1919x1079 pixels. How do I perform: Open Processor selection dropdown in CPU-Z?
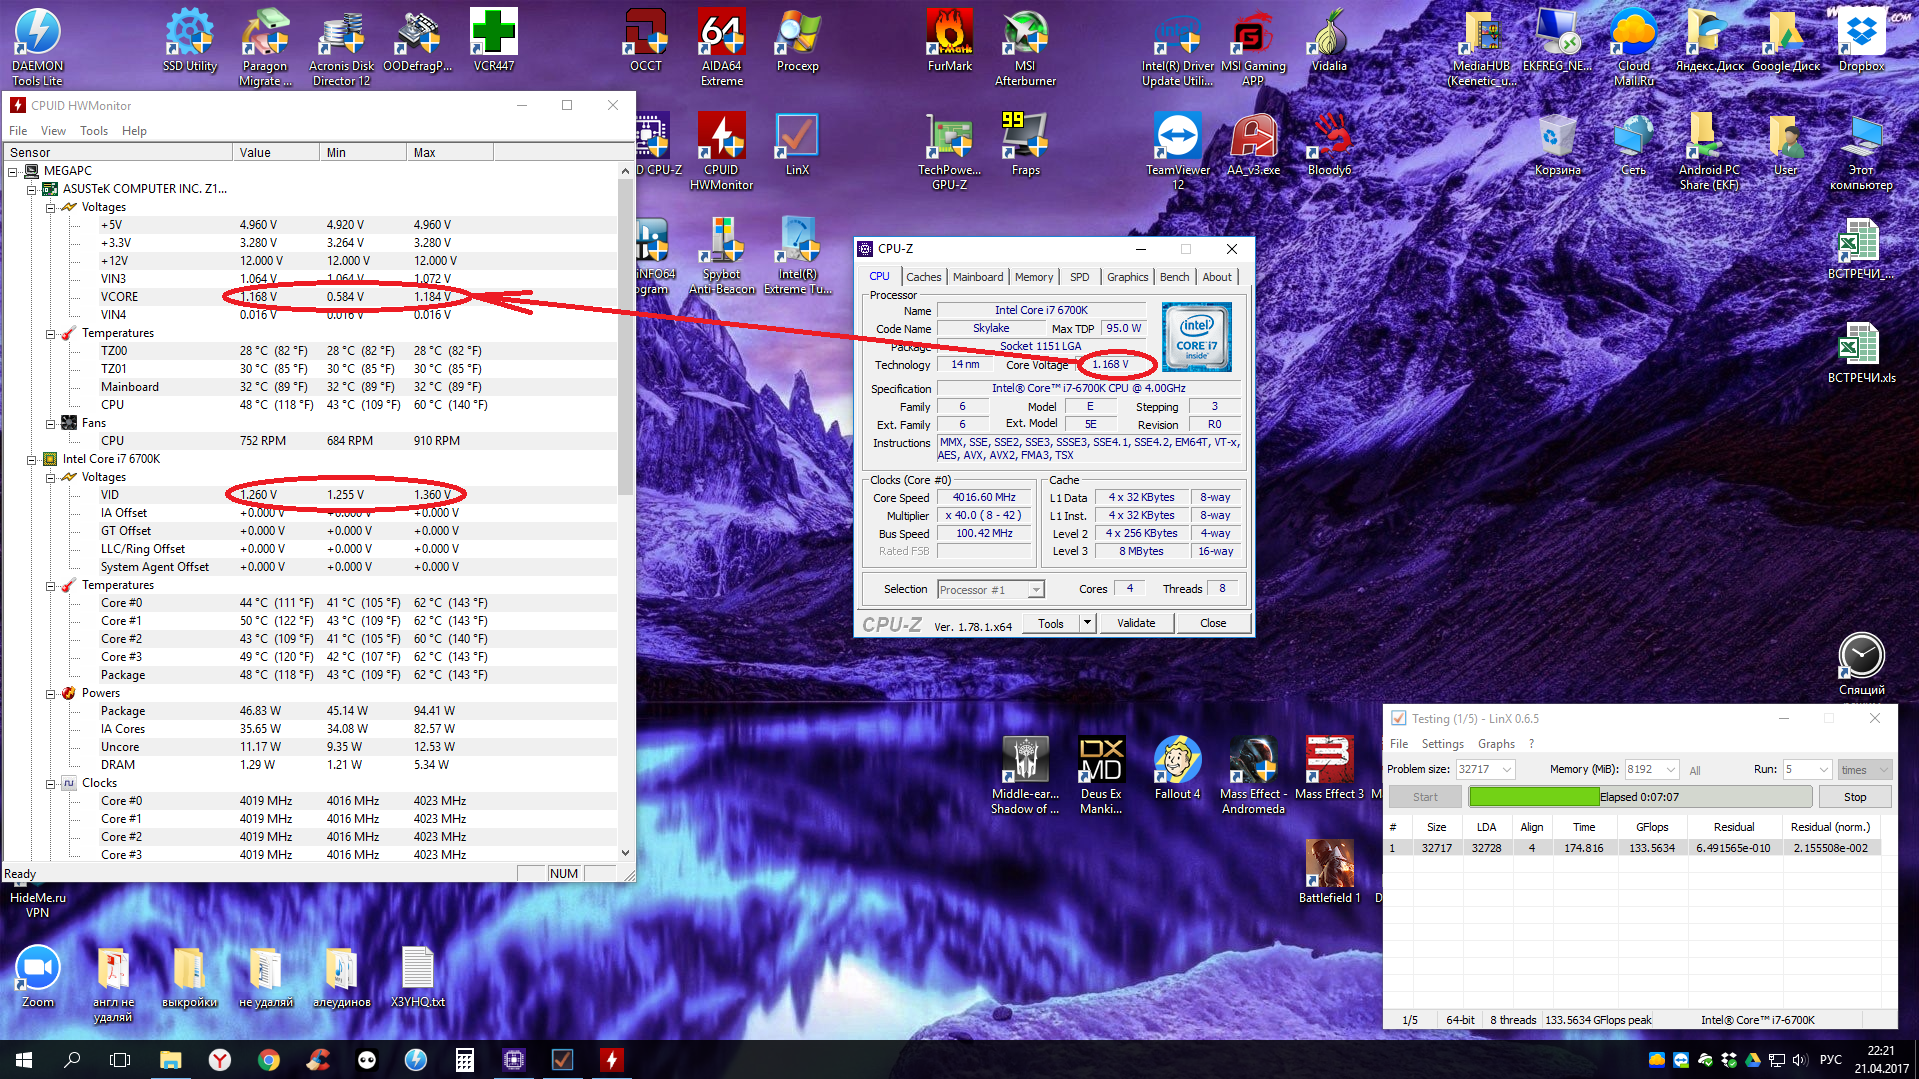pyautogui.click(x=991, y=590)
